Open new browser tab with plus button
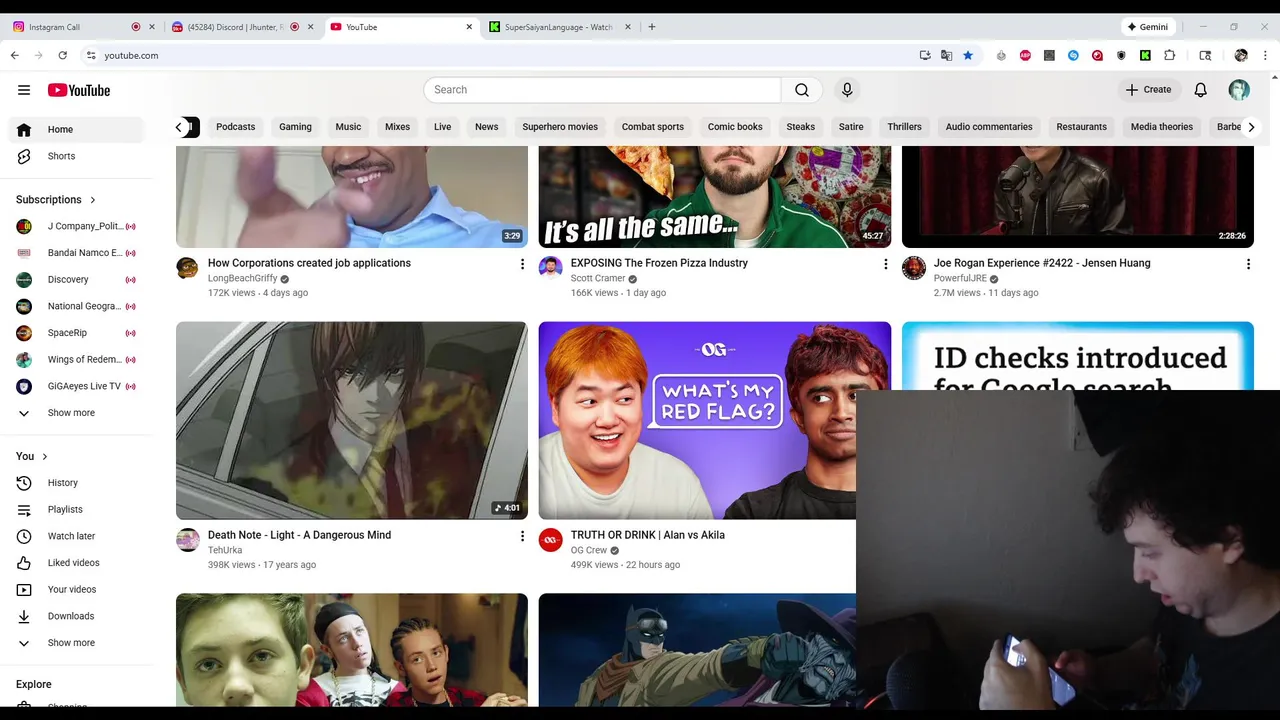 (652, 27)
